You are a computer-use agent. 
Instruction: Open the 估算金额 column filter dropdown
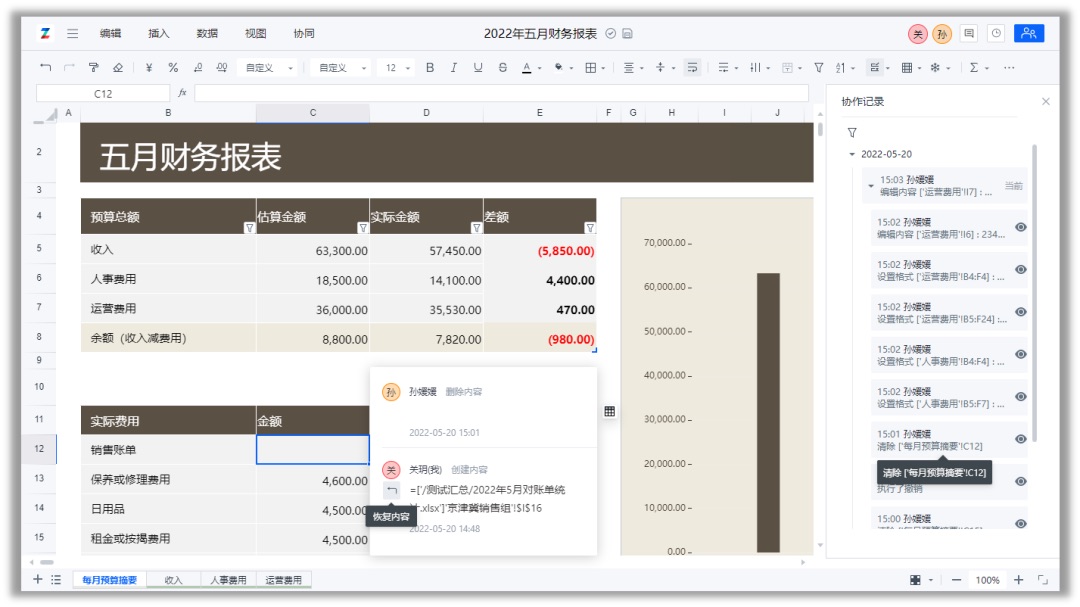coord(363,227)
